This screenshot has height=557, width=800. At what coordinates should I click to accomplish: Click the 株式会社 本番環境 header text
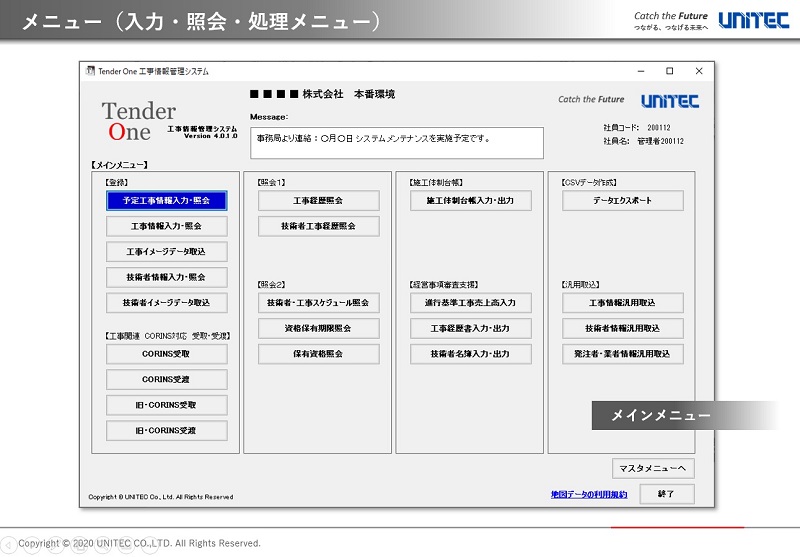coord(348,94)
